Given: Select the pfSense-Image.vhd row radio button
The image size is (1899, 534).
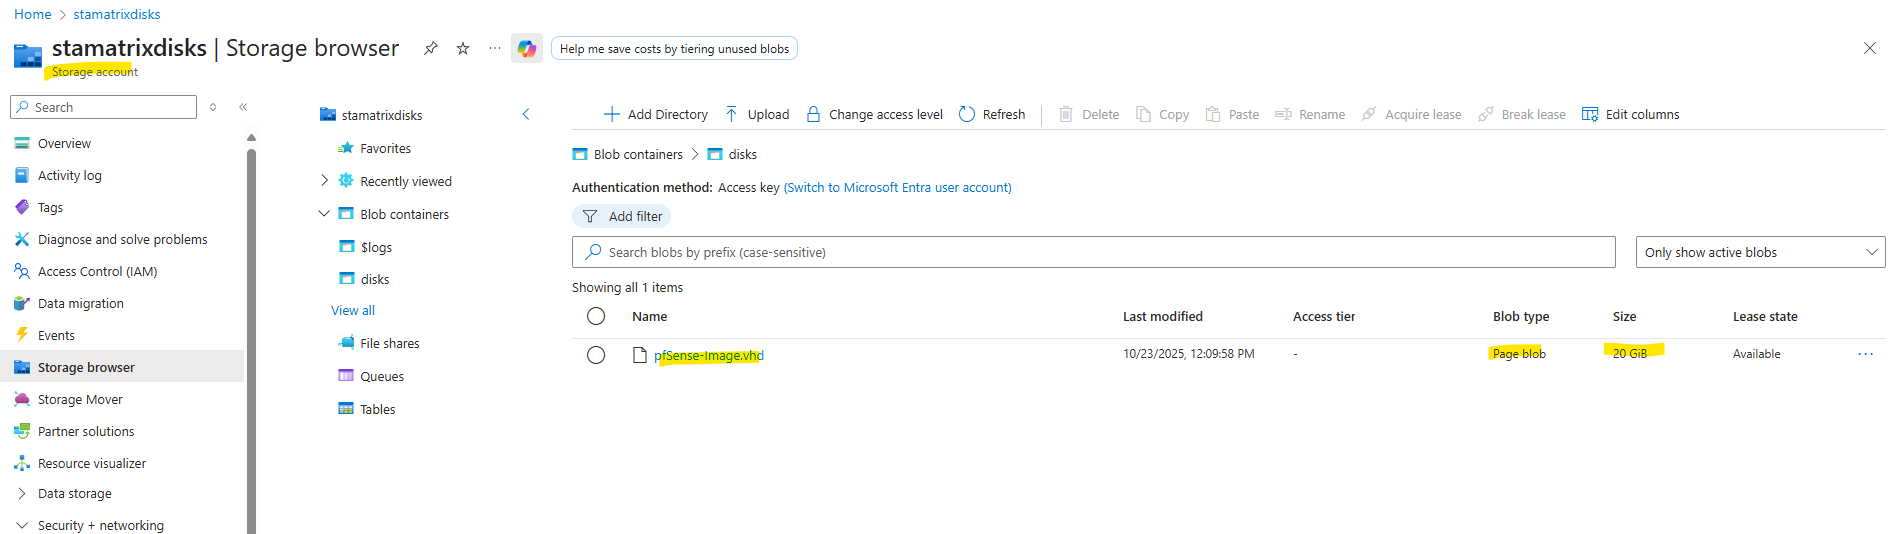Looking at the screenshot, I should pyautogui.click(x=596, y=355).
